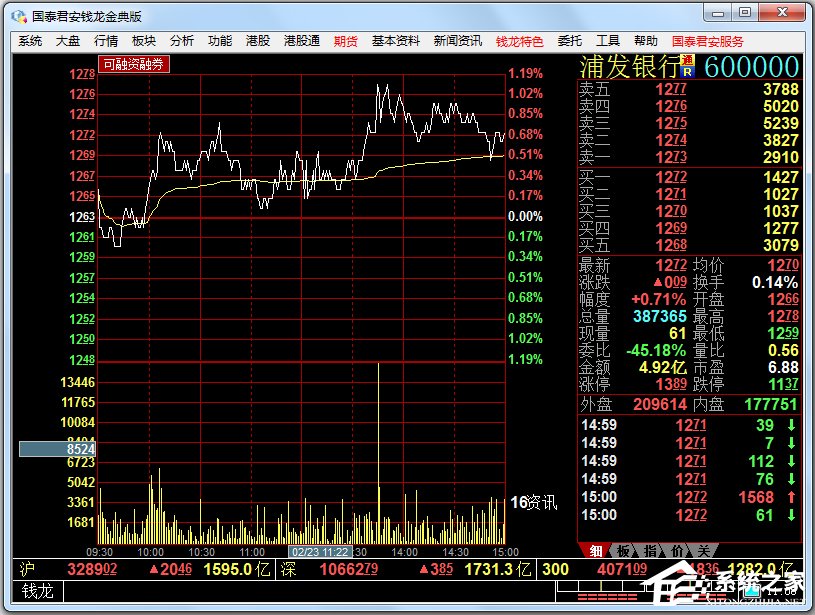Click the 卖一 volume 2910

pyautogui.click(x=781, y=158)
